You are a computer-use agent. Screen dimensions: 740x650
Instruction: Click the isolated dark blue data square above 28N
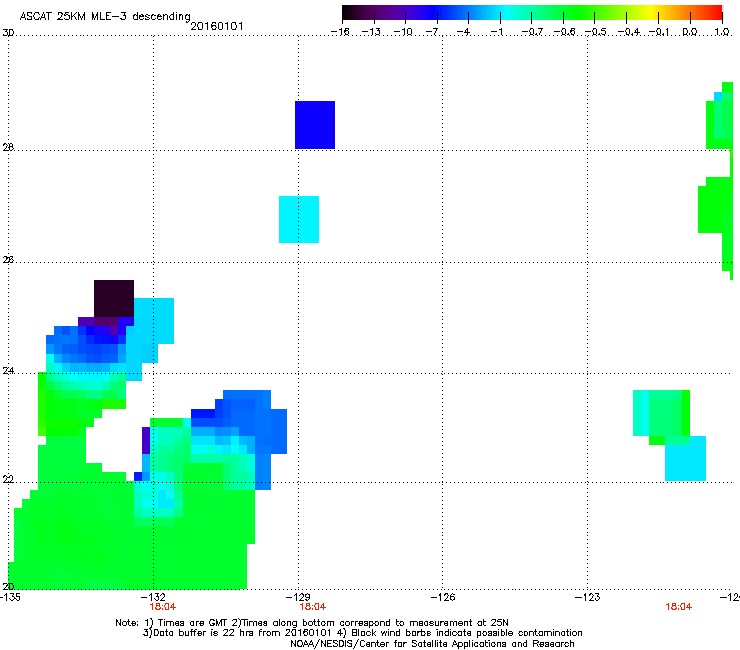click(x=315, y=125)
